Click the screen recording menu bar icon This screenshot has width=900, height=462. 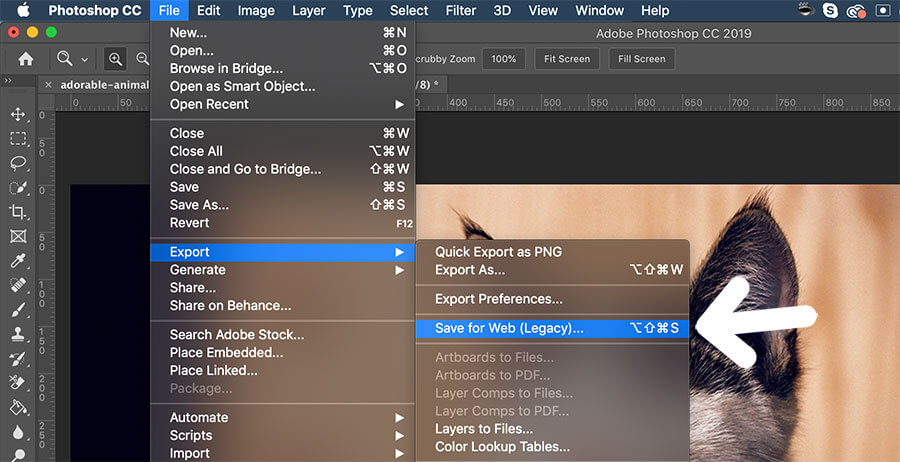tap(882, 10)
